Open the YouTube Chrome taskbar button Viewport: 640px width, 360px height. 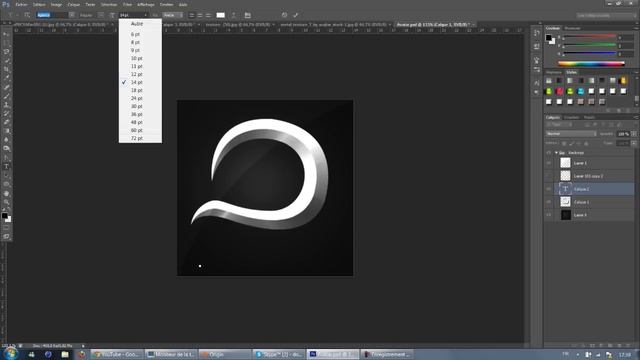point(117,354)
